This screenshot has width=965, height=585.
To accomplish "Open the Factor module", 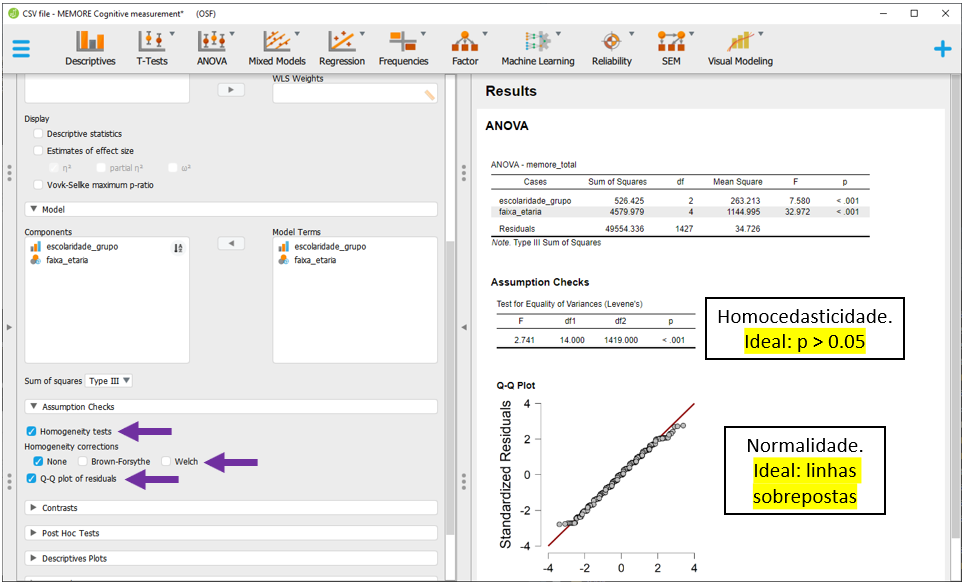I will pyautogui.click(x=465, y=49).
